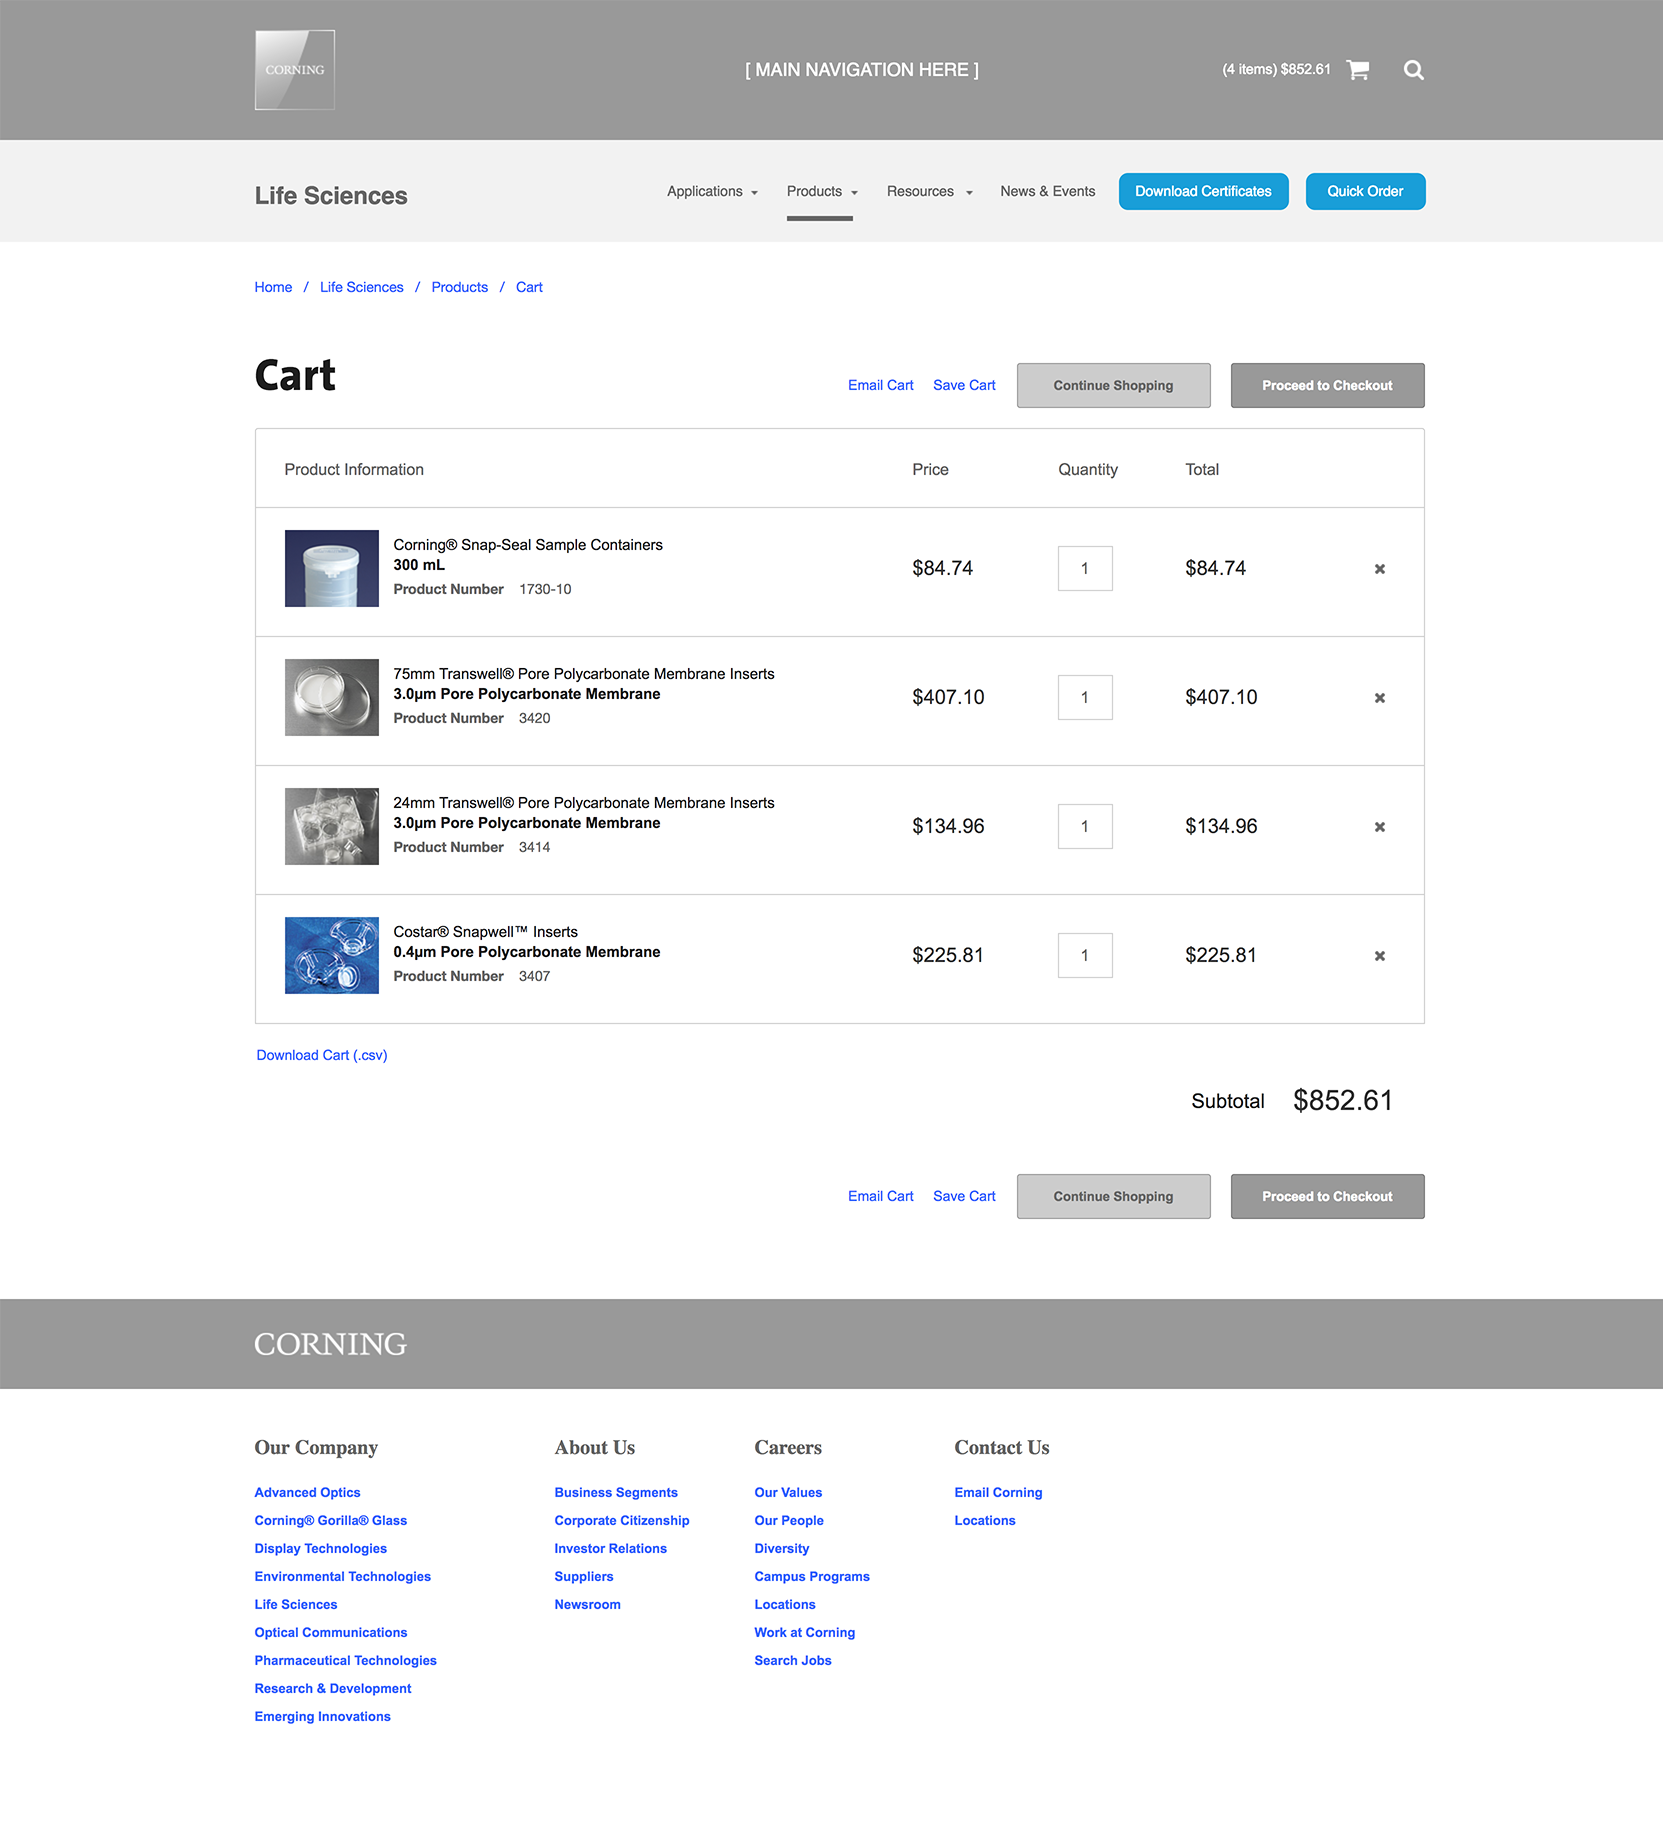Viewport: 1663px width, 1833px height.
Task: Click the Corning logo in header
Action: coord(295,70)
